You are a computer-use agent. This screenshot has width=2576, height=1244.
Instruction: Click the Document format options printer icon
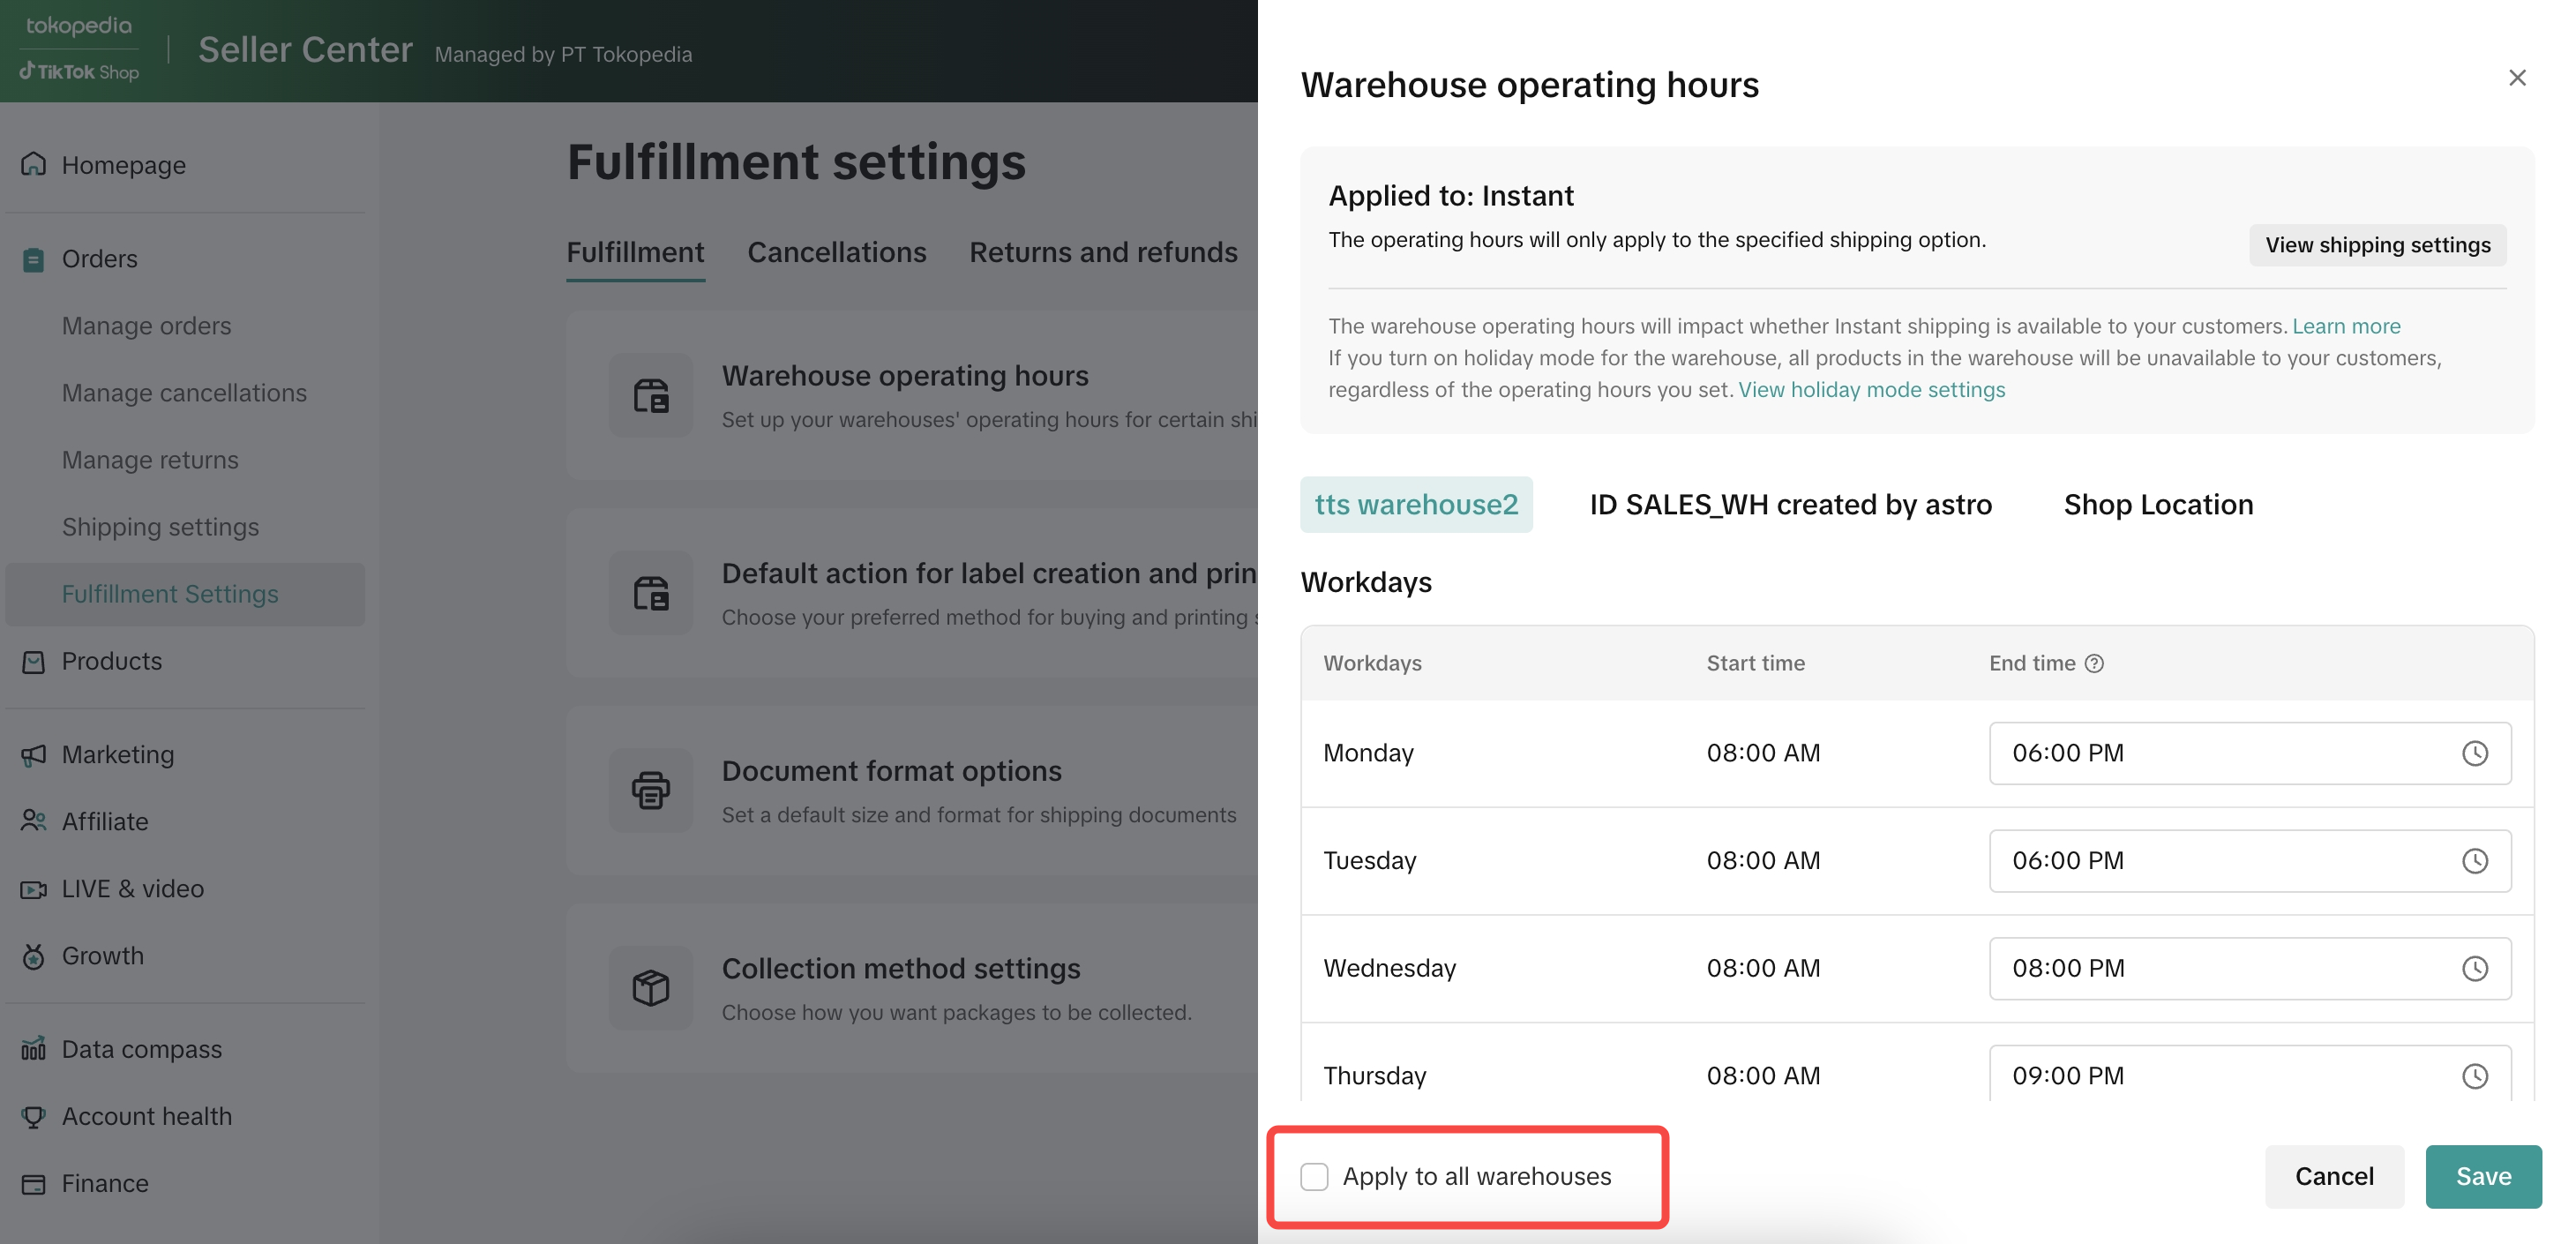point(651,790)
